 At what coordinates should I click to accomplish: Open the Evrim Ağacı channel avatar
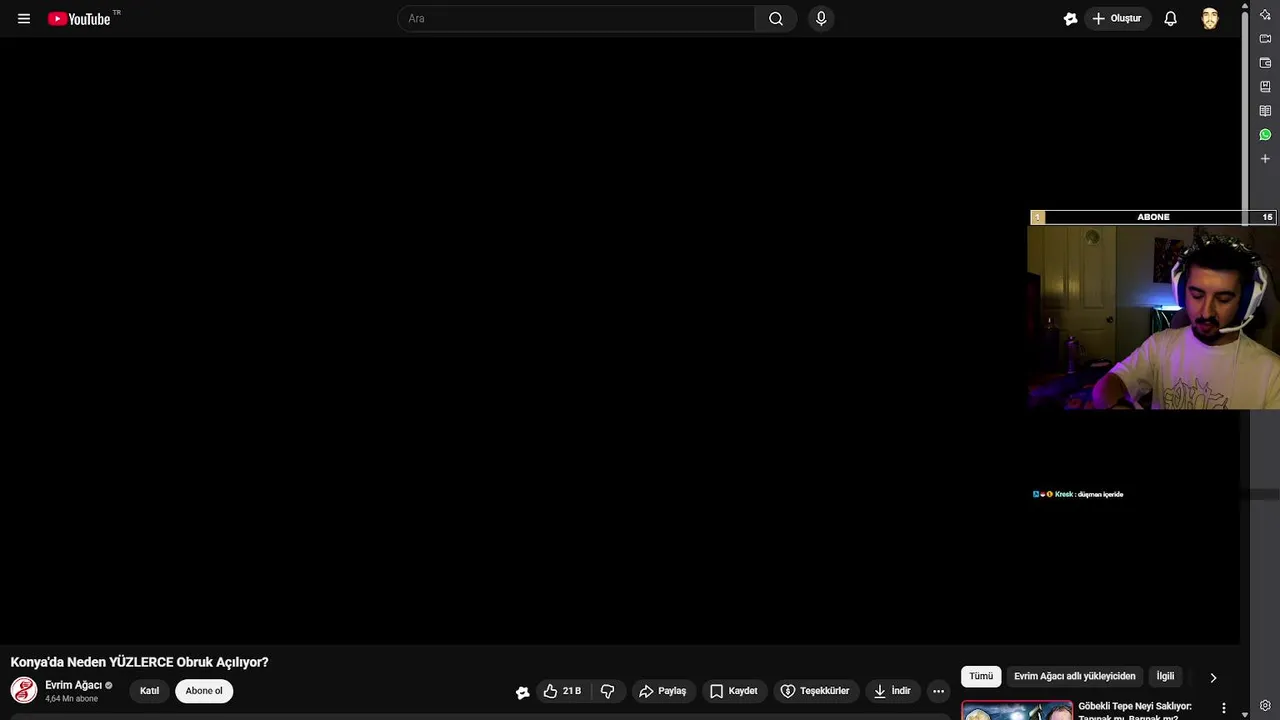24,690
